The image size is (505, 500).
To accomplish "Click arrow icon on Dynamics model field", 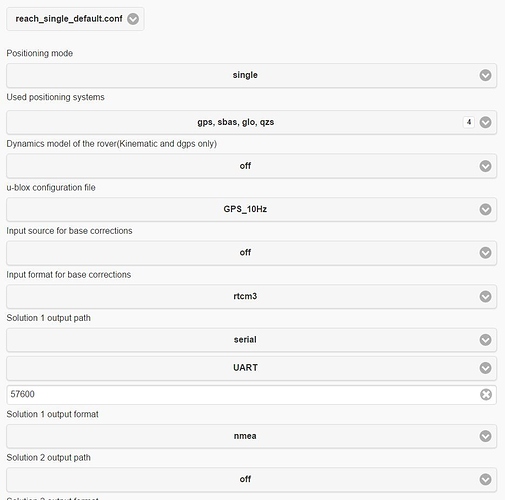I will 485,166.
